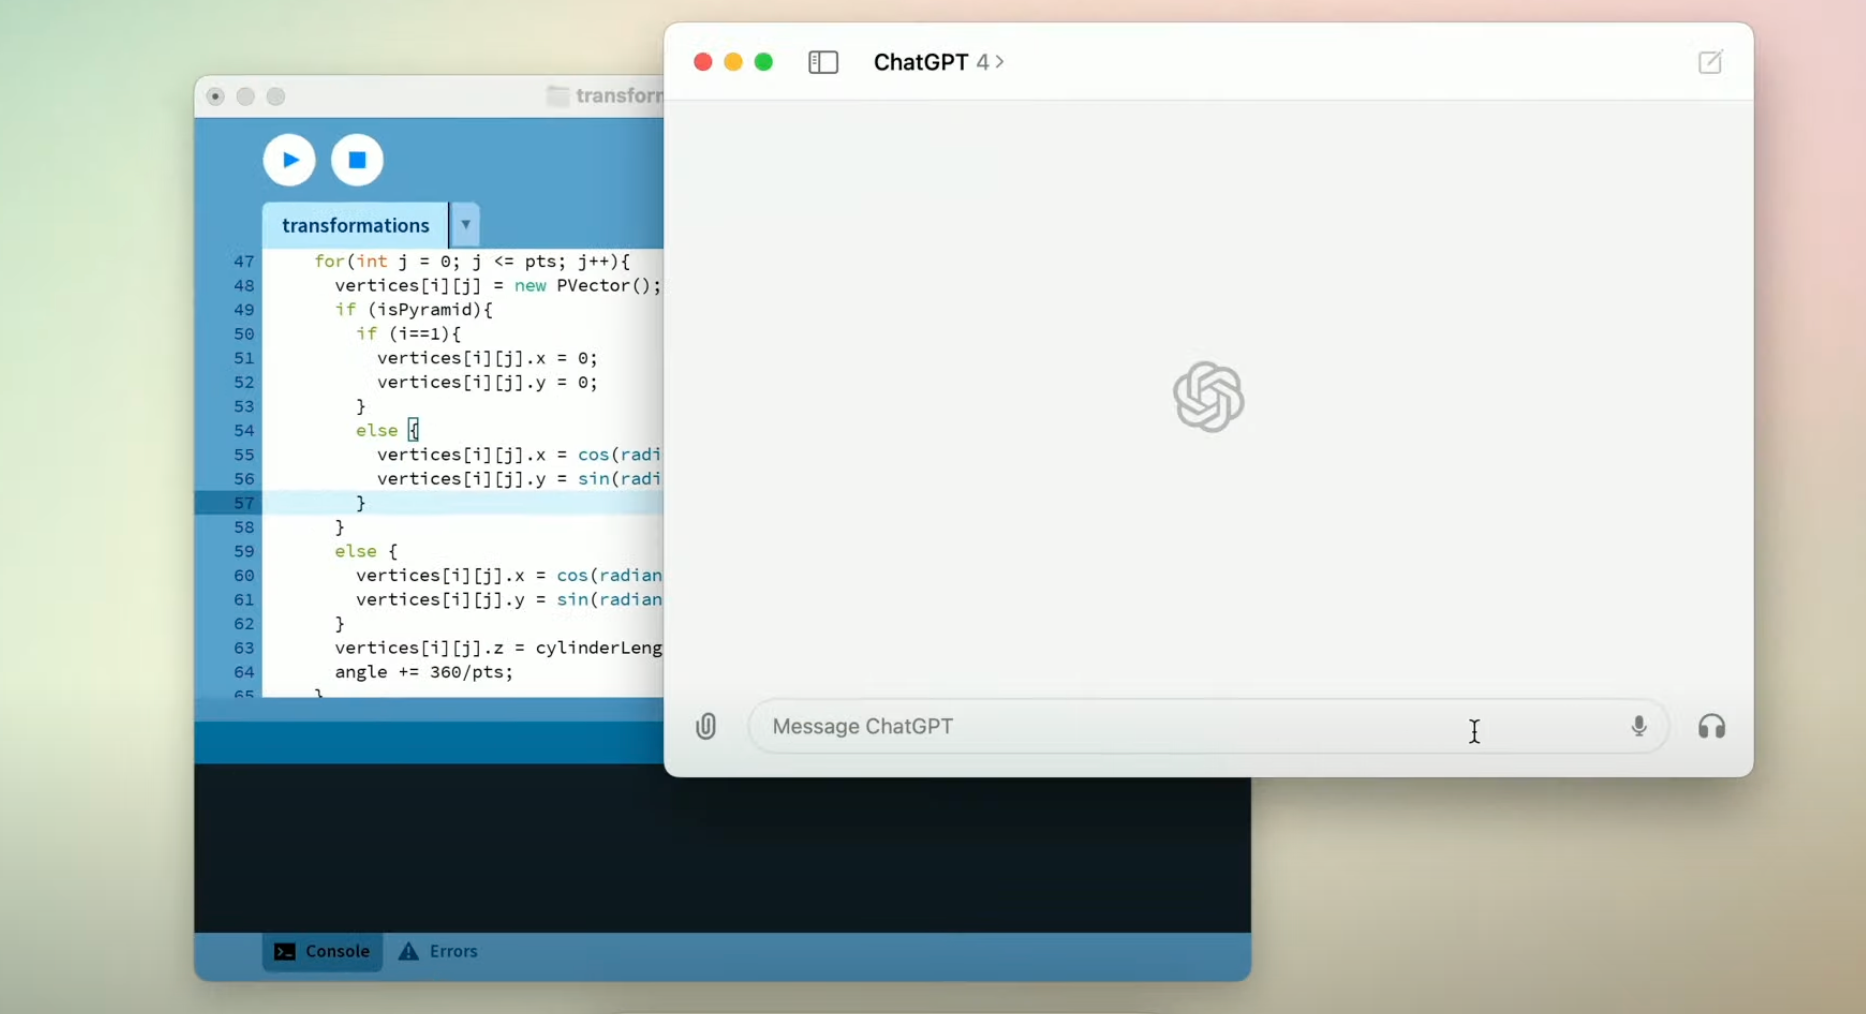The image size is (1866, 1014).
Task: Open the tab dropdown arrow beside transformations
Action: pyautogui.click(x=465, y=225)
